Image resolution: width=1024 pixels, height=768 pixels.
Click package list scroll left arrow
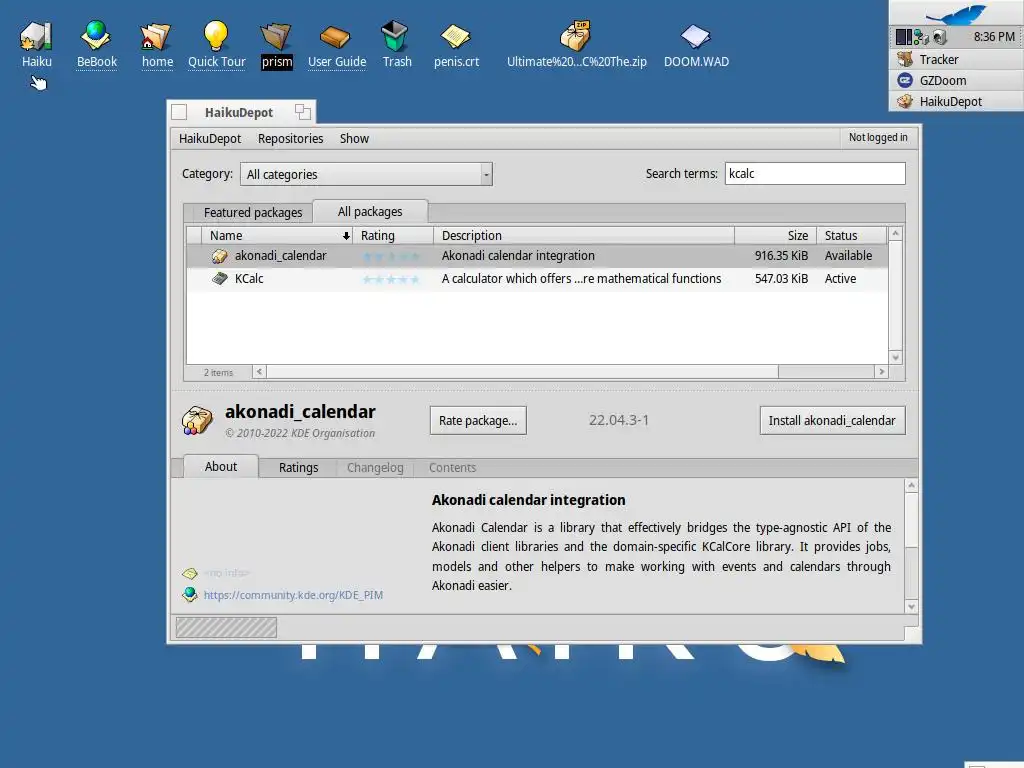tap(259, 372)
